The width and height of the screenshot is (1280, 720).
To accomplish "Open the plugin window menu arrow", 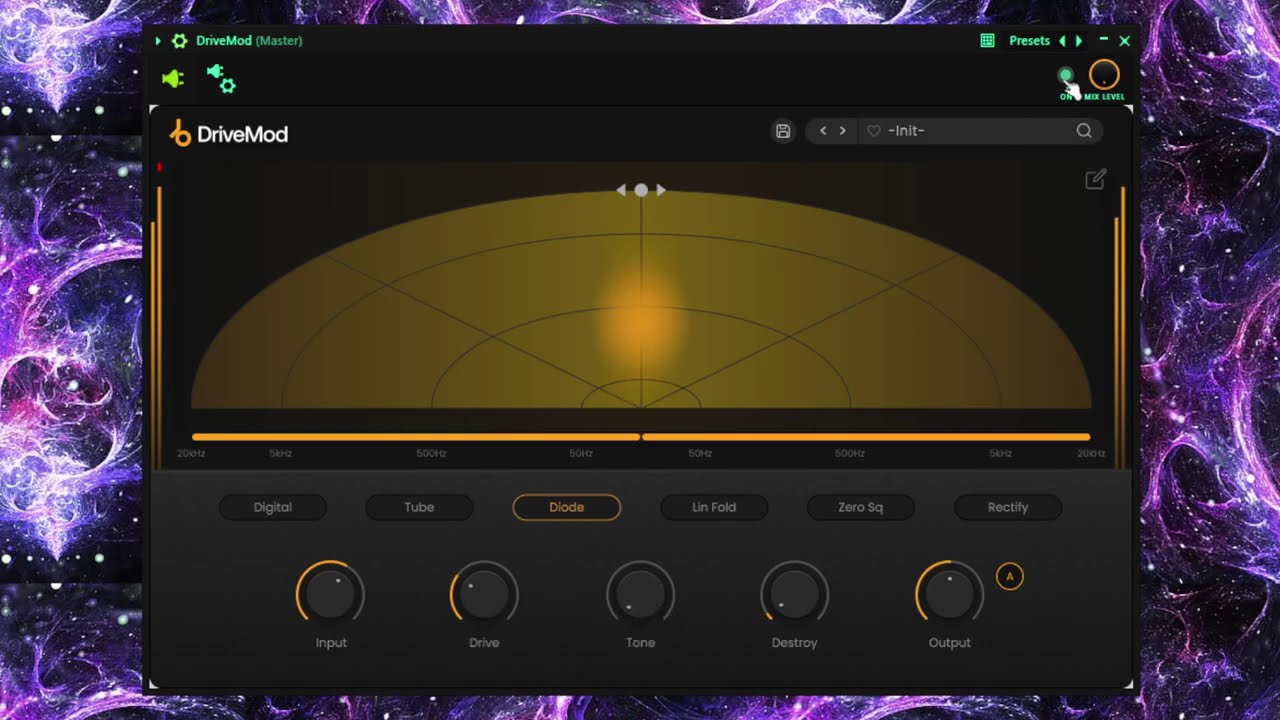I will pyautogui.click(x=158, y=41).
